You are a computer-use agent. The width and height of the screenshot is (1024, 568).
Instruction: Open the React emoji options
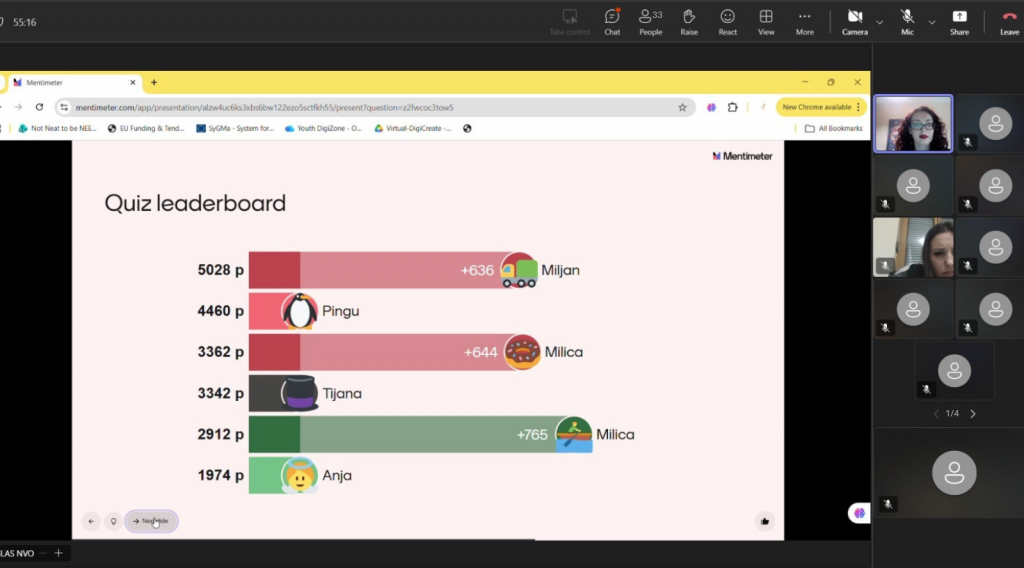pos(727,20)
